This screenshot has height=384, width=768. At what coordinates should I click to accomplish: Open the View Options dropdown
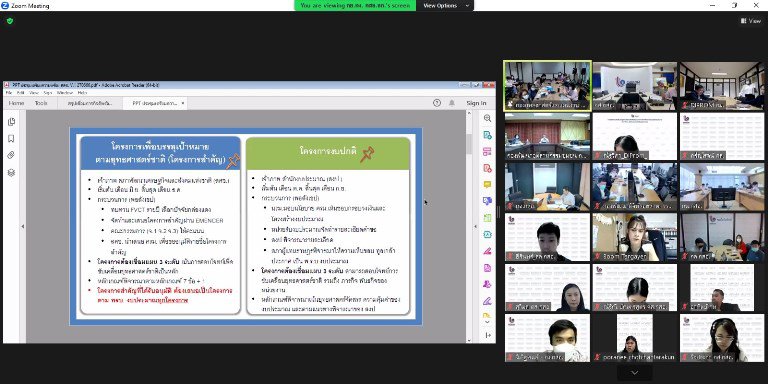(x=445, y=5)
